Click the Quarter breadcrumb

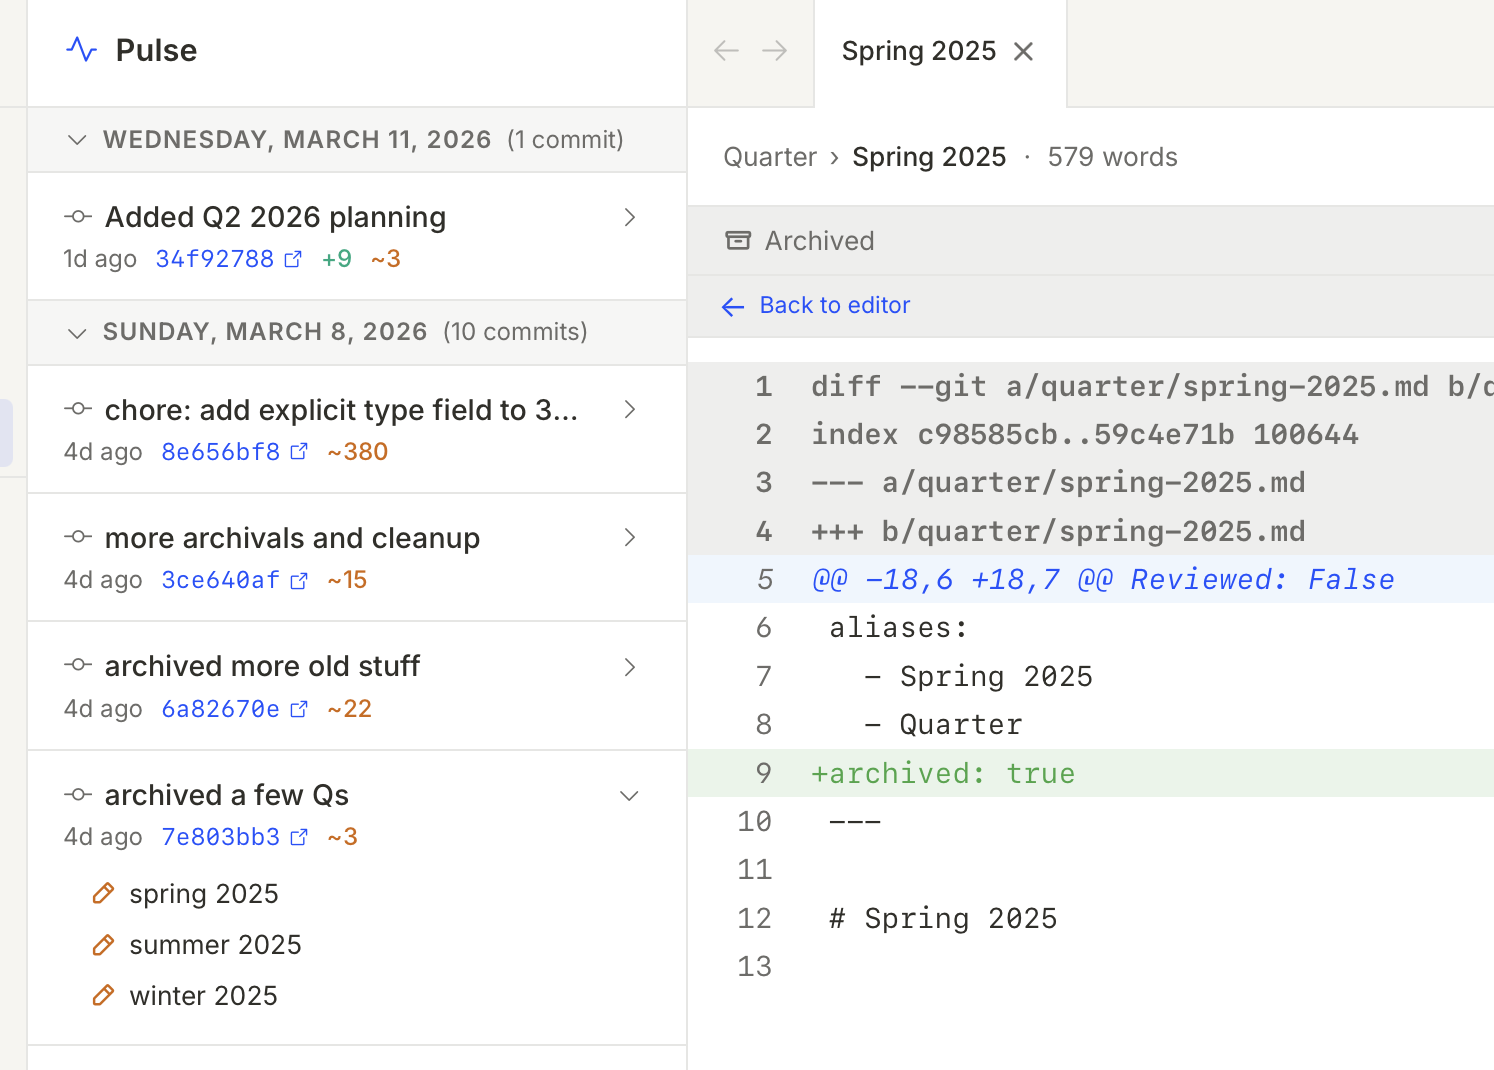click(x=770, y=158)
